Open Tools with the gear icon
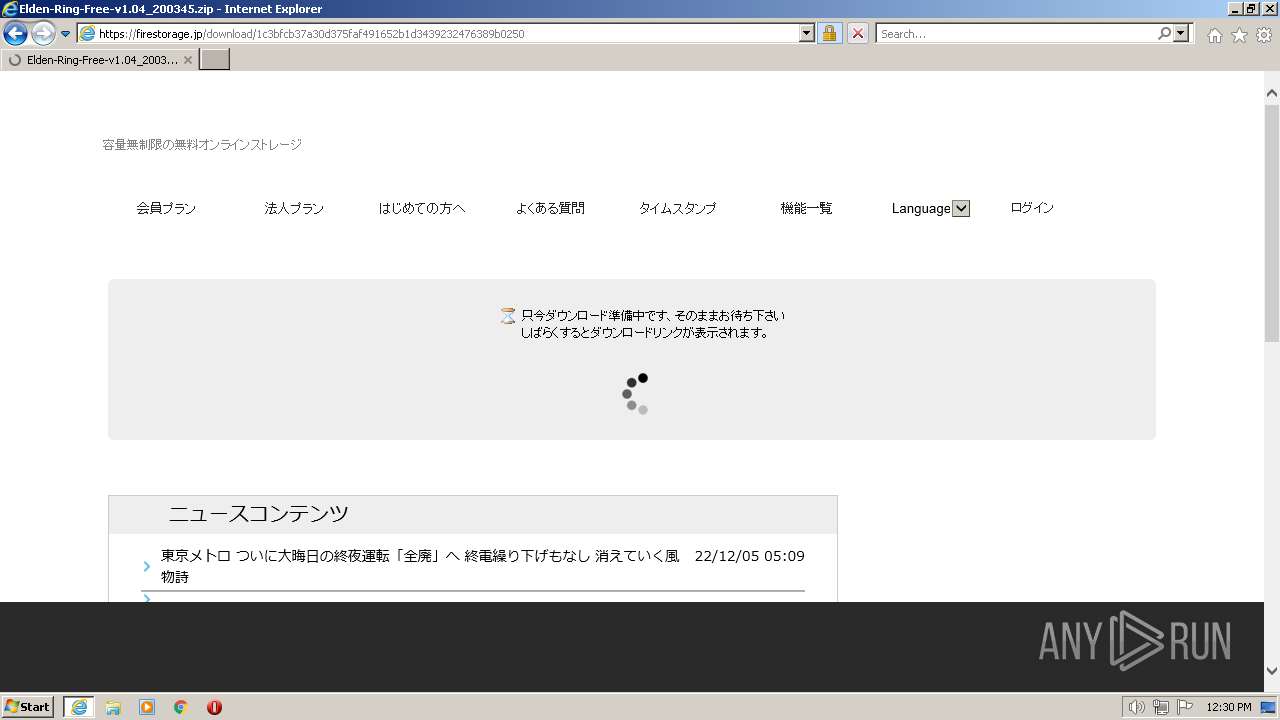Screen dimensions: 1280x720 [1264, 35]
